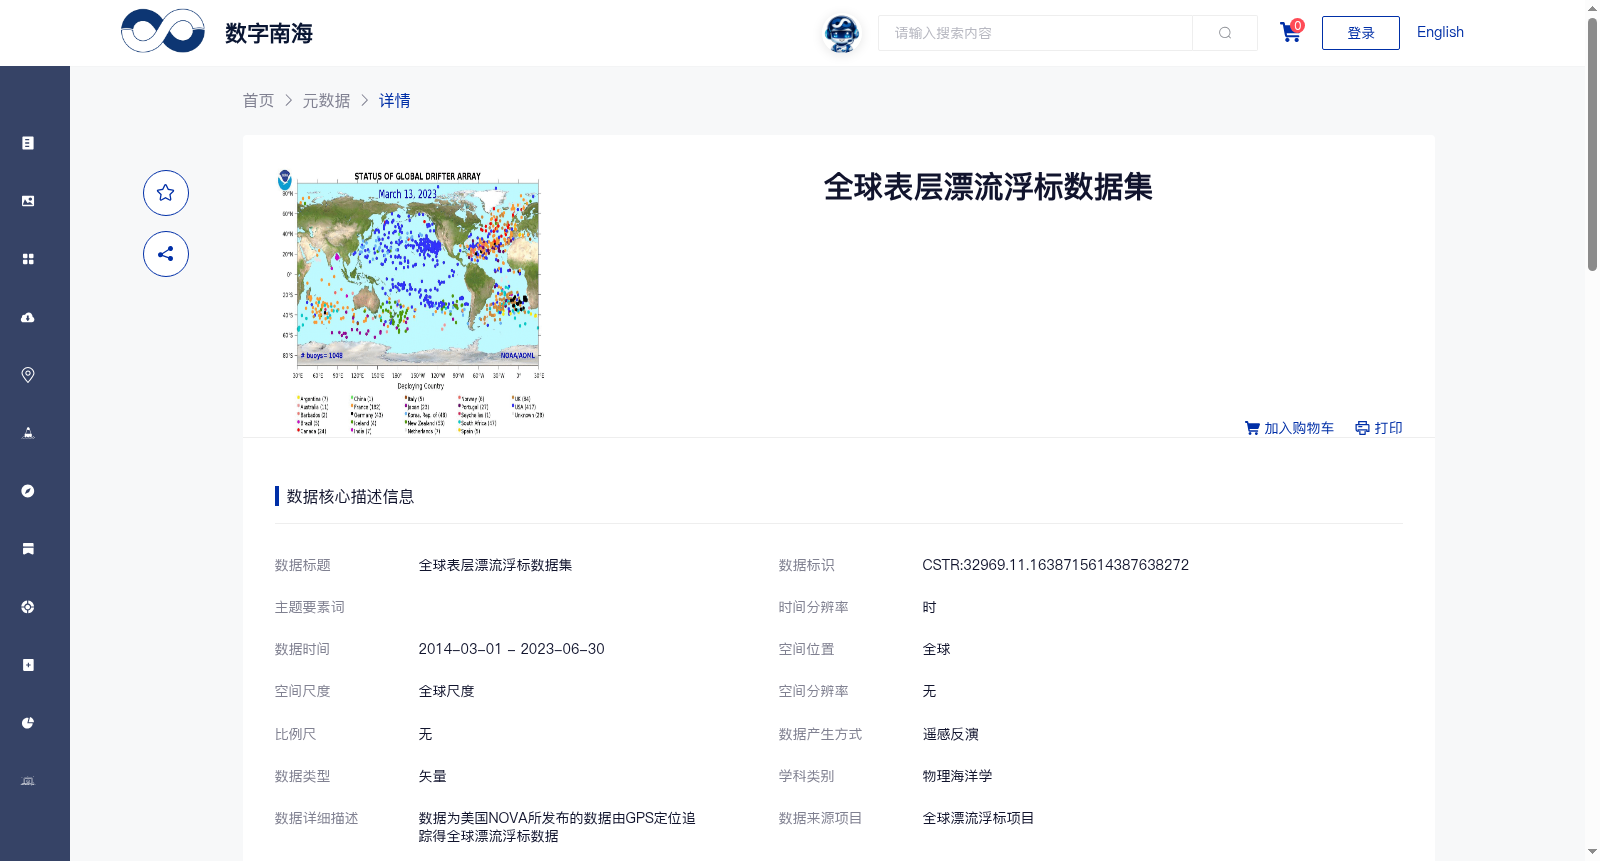
Task: Click the 主题要素词 field label
Action: click(x=309, y=607)
